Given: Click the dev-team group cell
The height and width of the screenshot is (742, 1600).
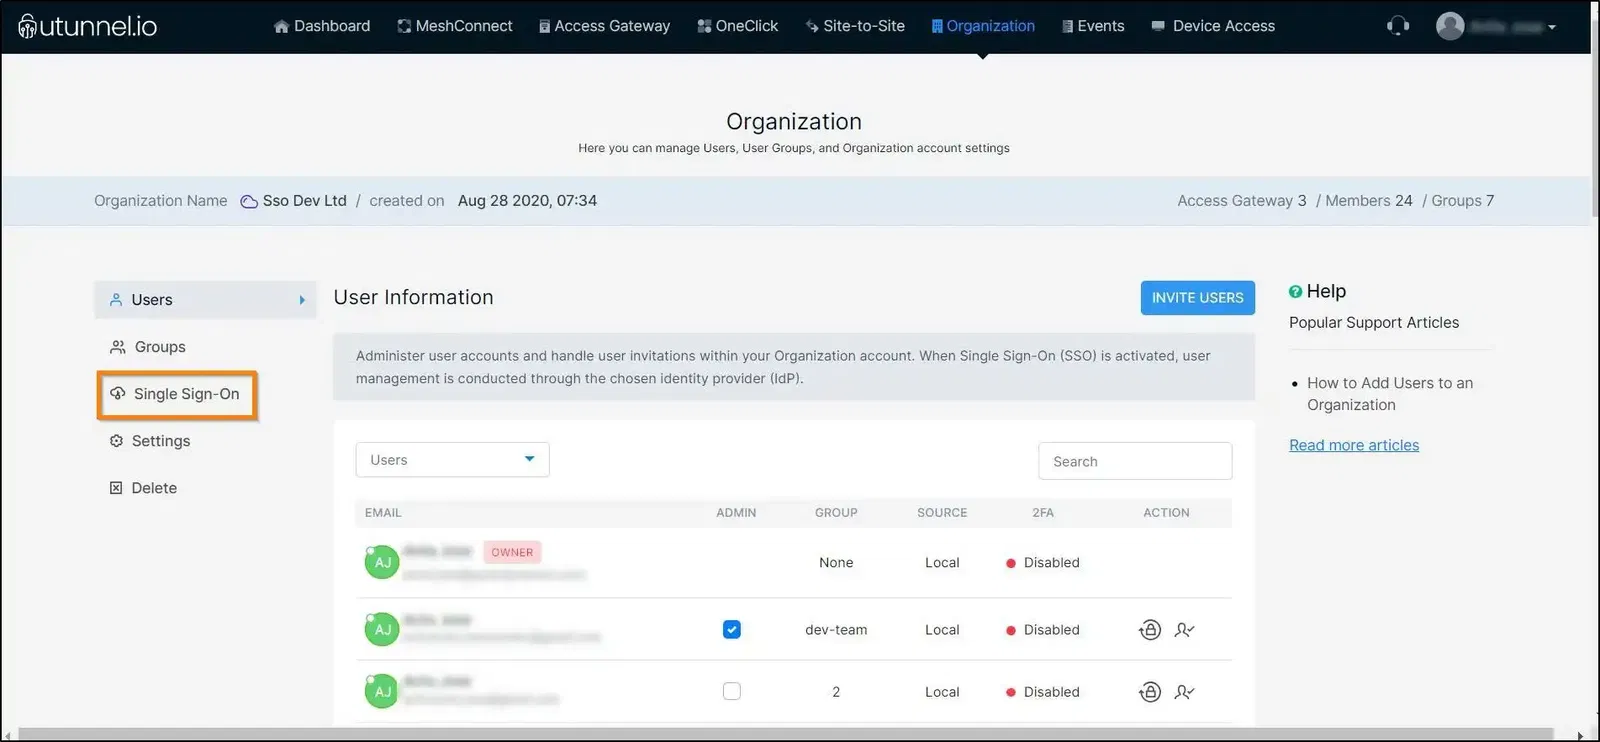Looking at the screenshot, I should pos(836,630).
